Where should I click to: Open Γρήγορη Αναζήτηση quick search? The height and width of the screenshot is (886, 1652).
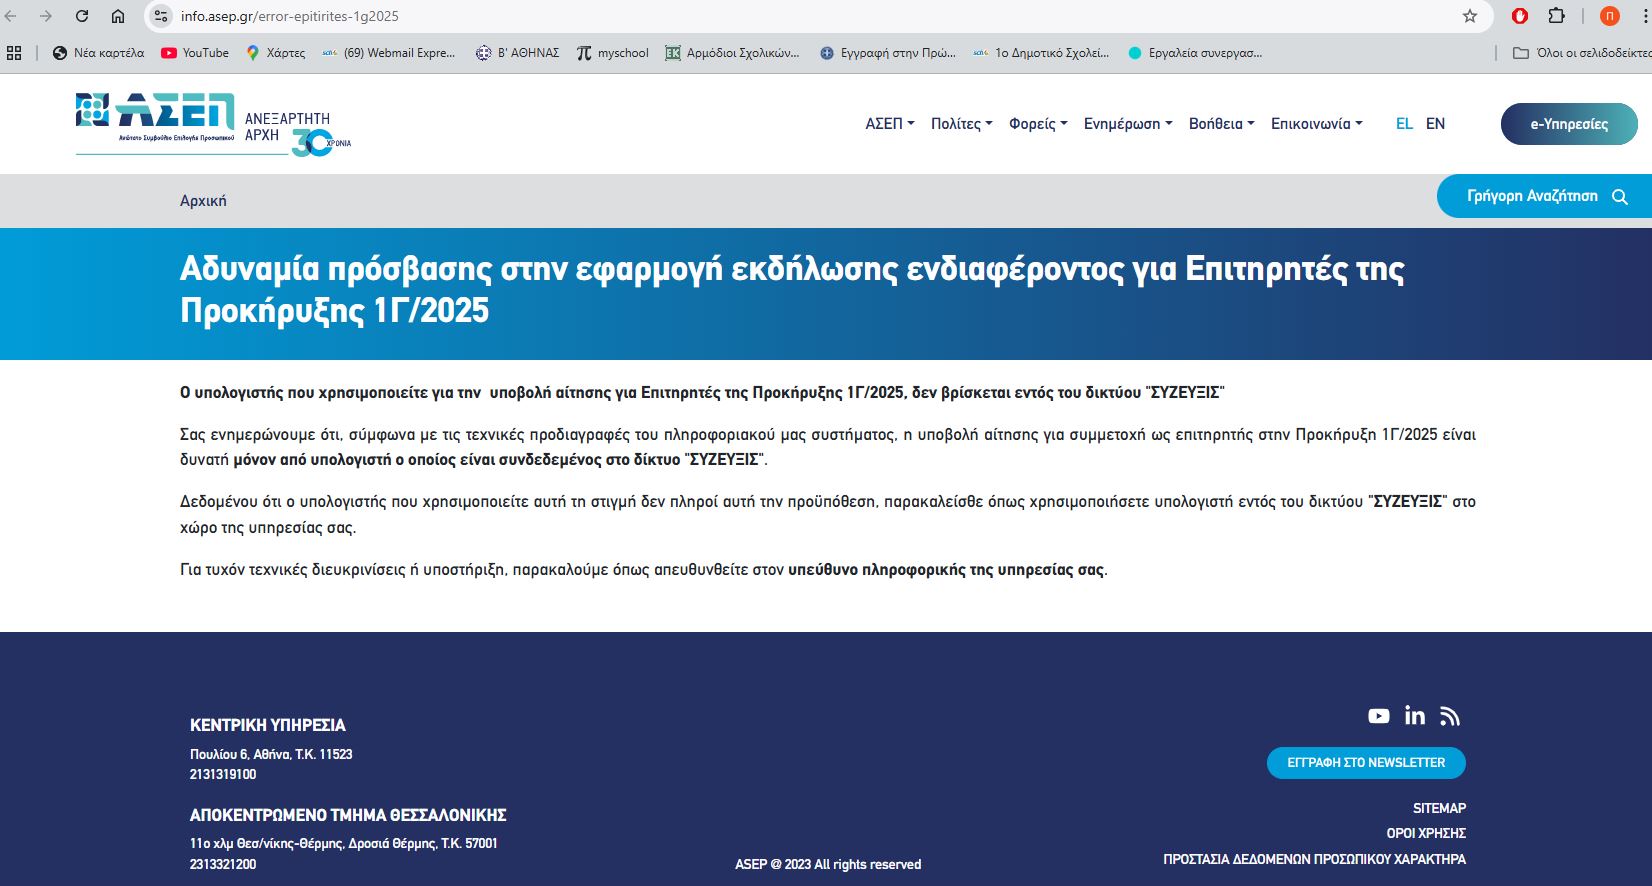click(x=1544, y=196)
